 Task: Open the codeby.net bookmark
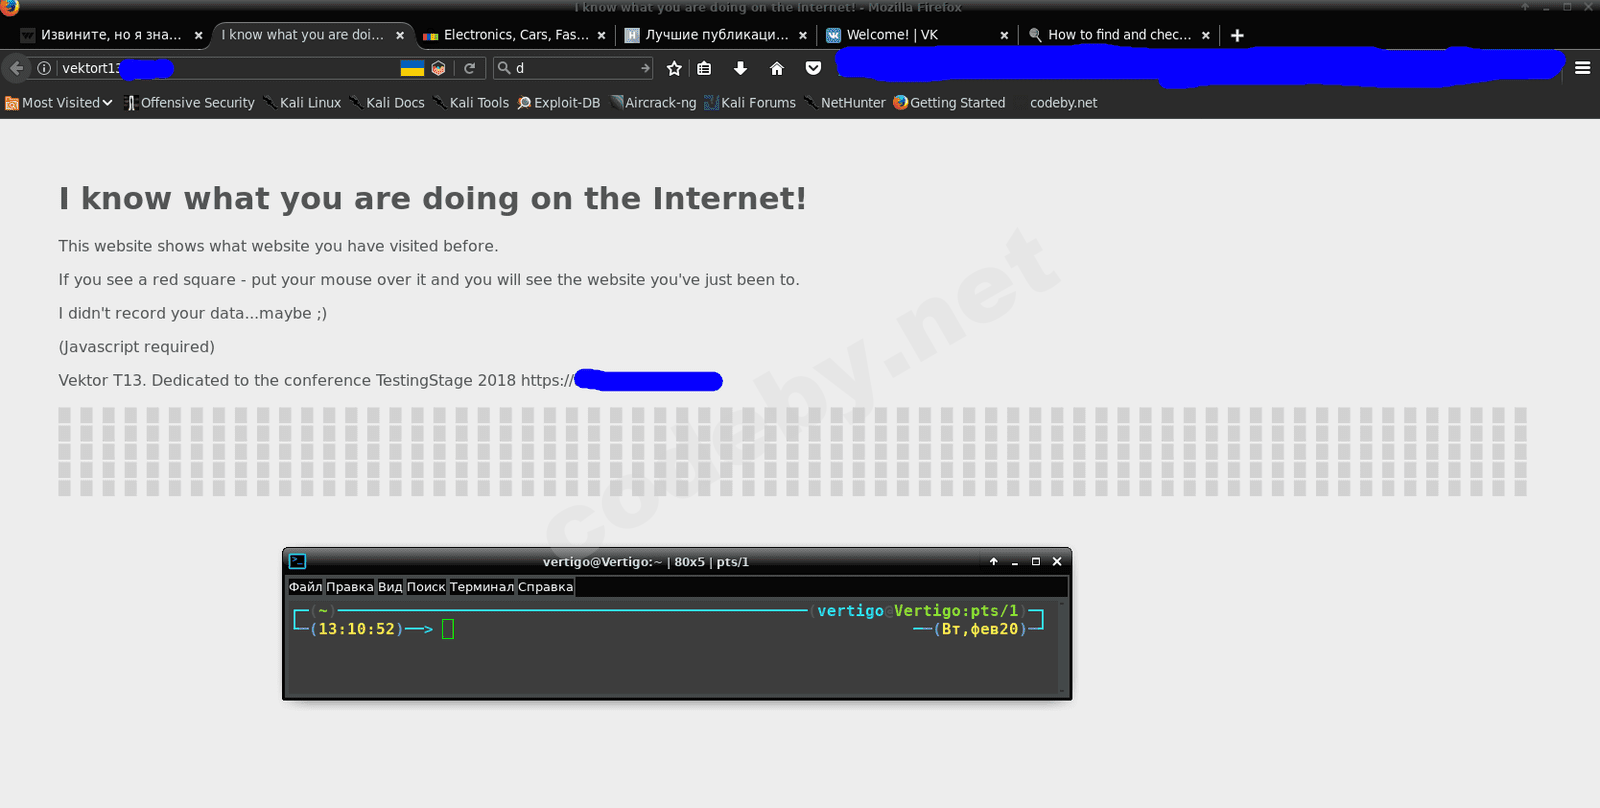pos(1063,103)
